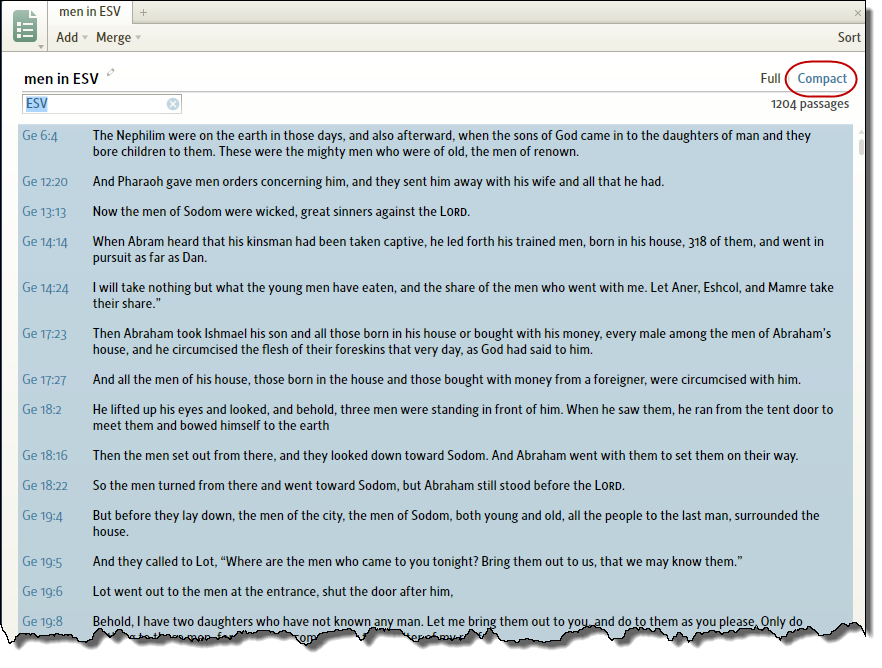Click the '1204 passages' count text

(x=809, y=104)
